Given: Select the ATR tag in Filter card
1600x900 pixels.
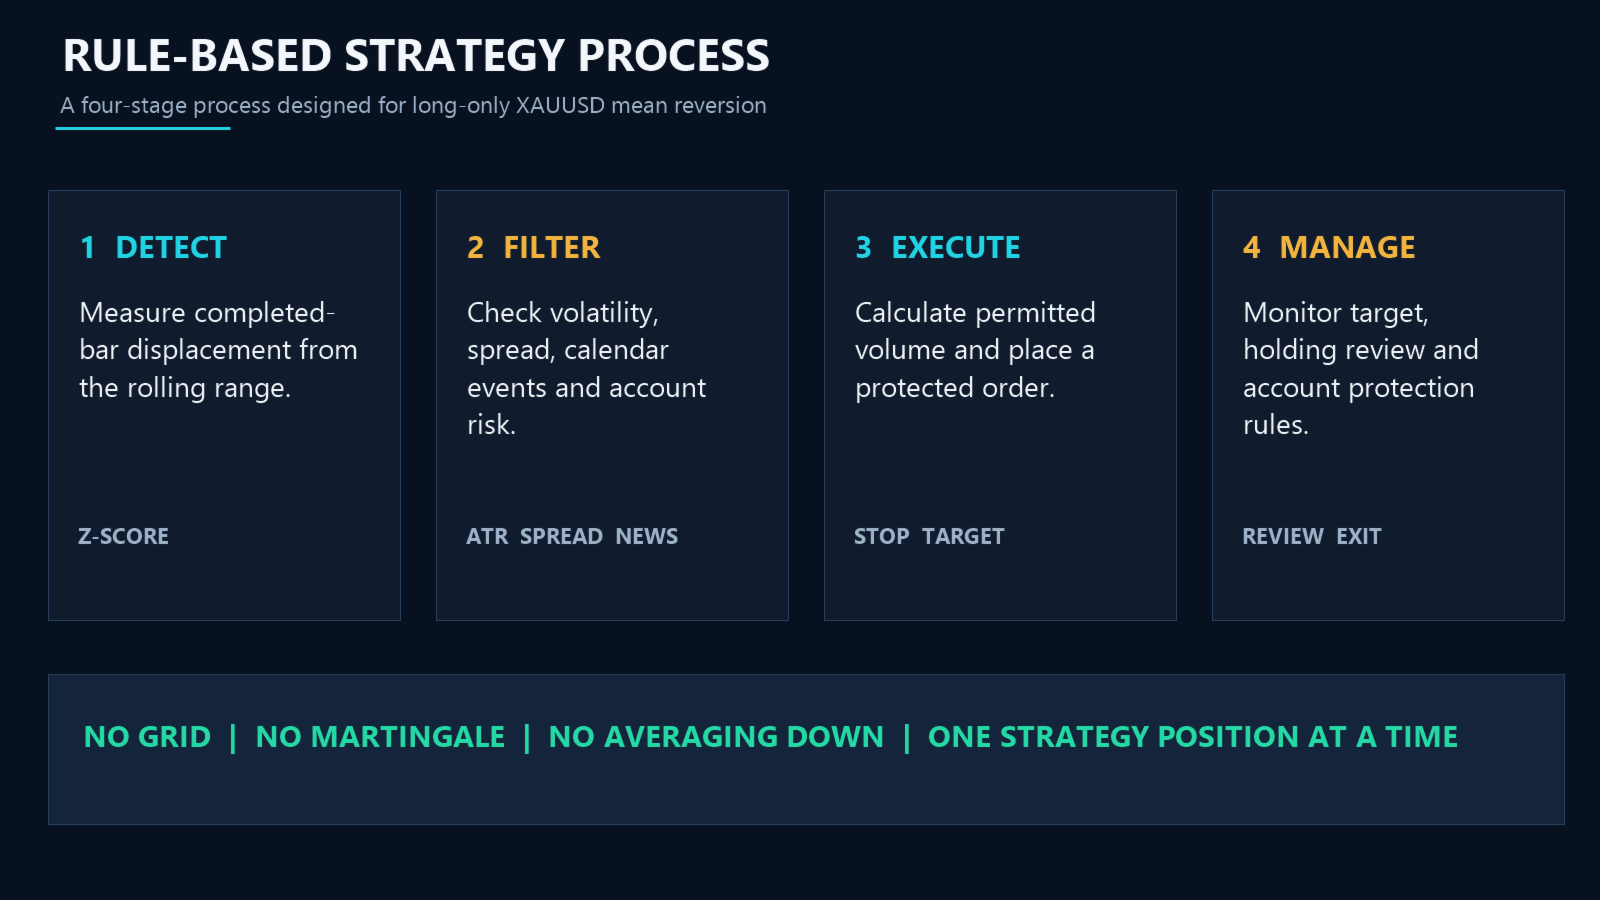Looking at the screenshot, I should tap(487, 536).
